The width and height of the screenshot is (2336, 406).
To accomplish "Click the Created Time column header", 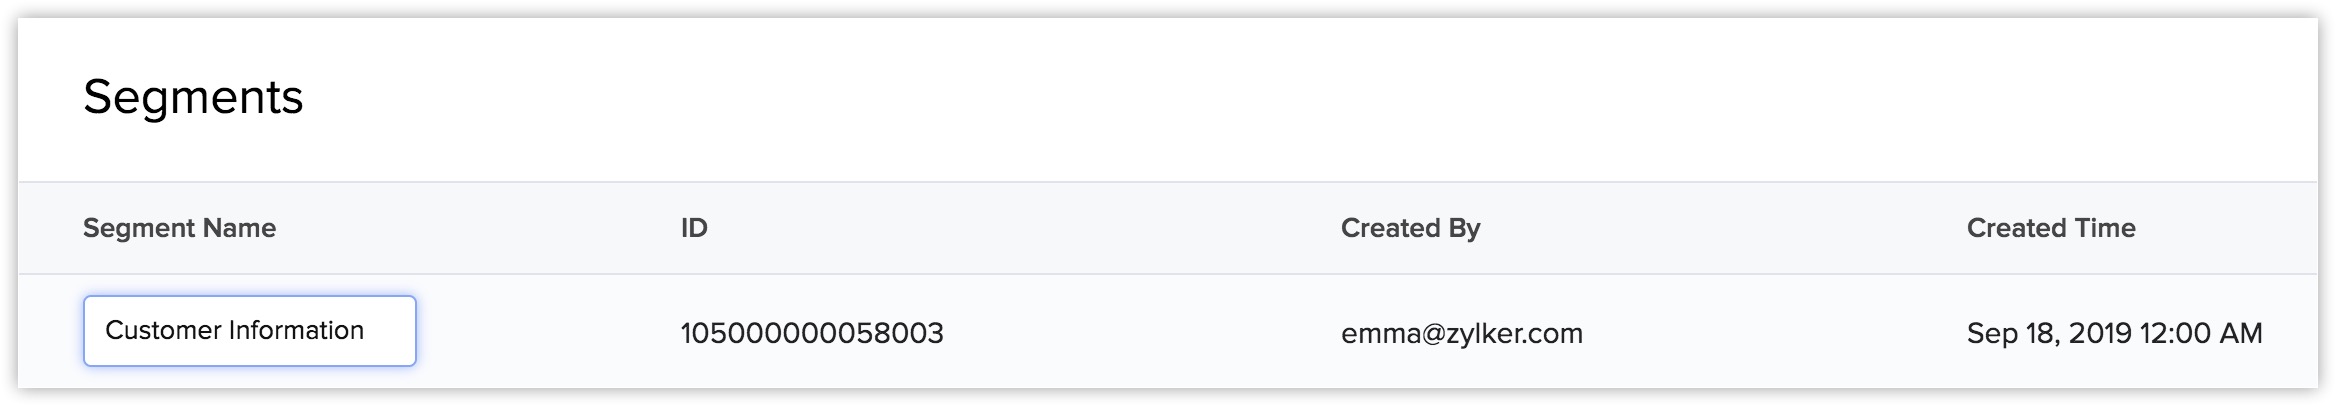I will (x=2051, y=228).
